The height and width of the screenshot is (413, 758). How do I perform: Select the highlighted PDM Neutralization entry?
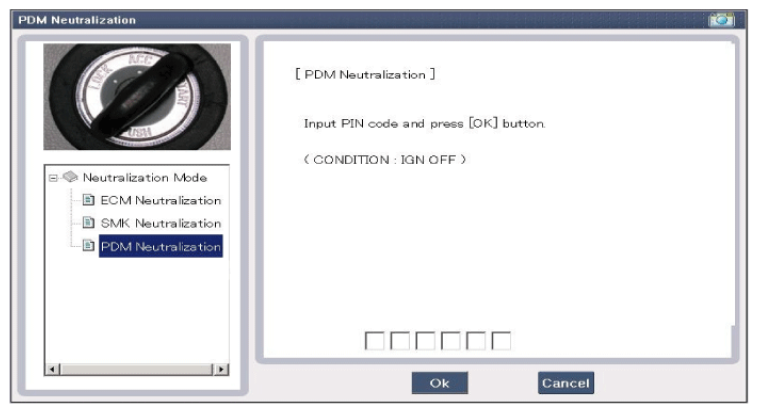coord(160,246)
